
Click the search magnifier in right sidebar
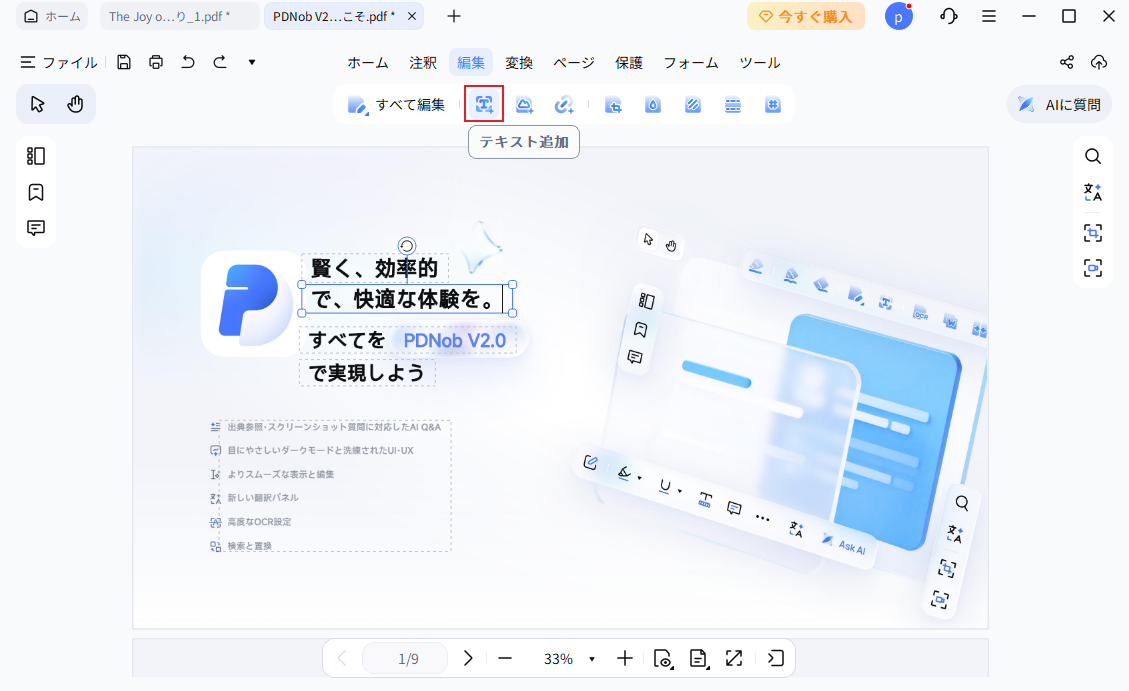click(x=1093, y=156)
